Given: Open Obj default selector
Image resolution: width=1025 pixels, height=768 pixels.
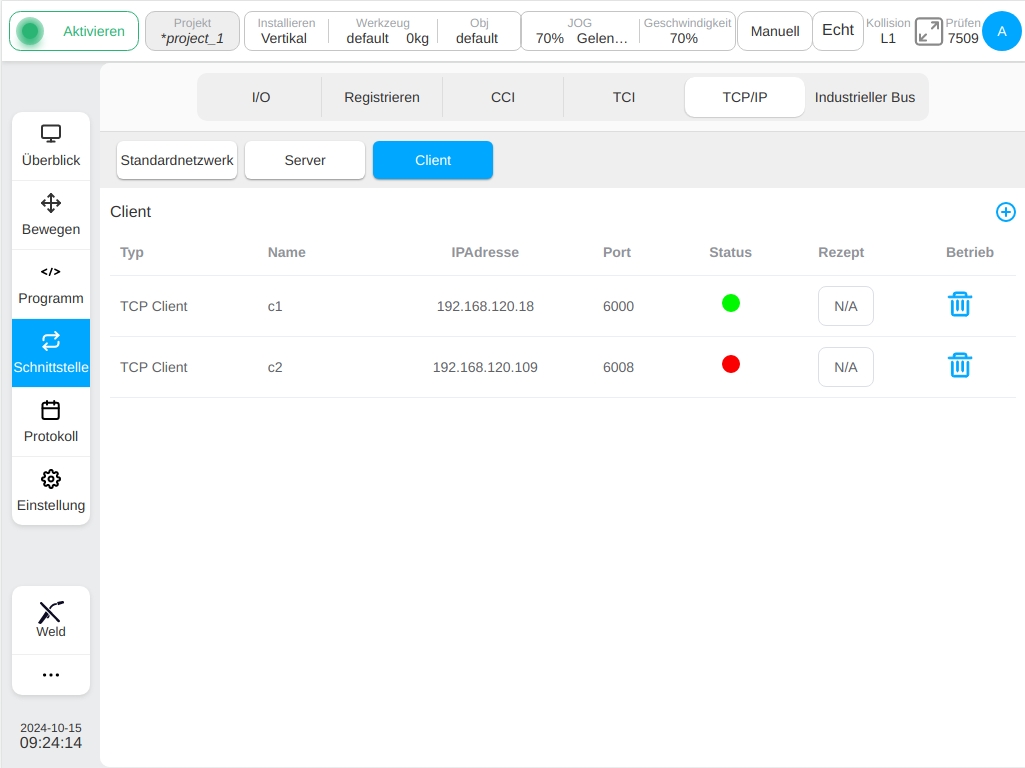Looking at the screenshot, I should [479, 31].
